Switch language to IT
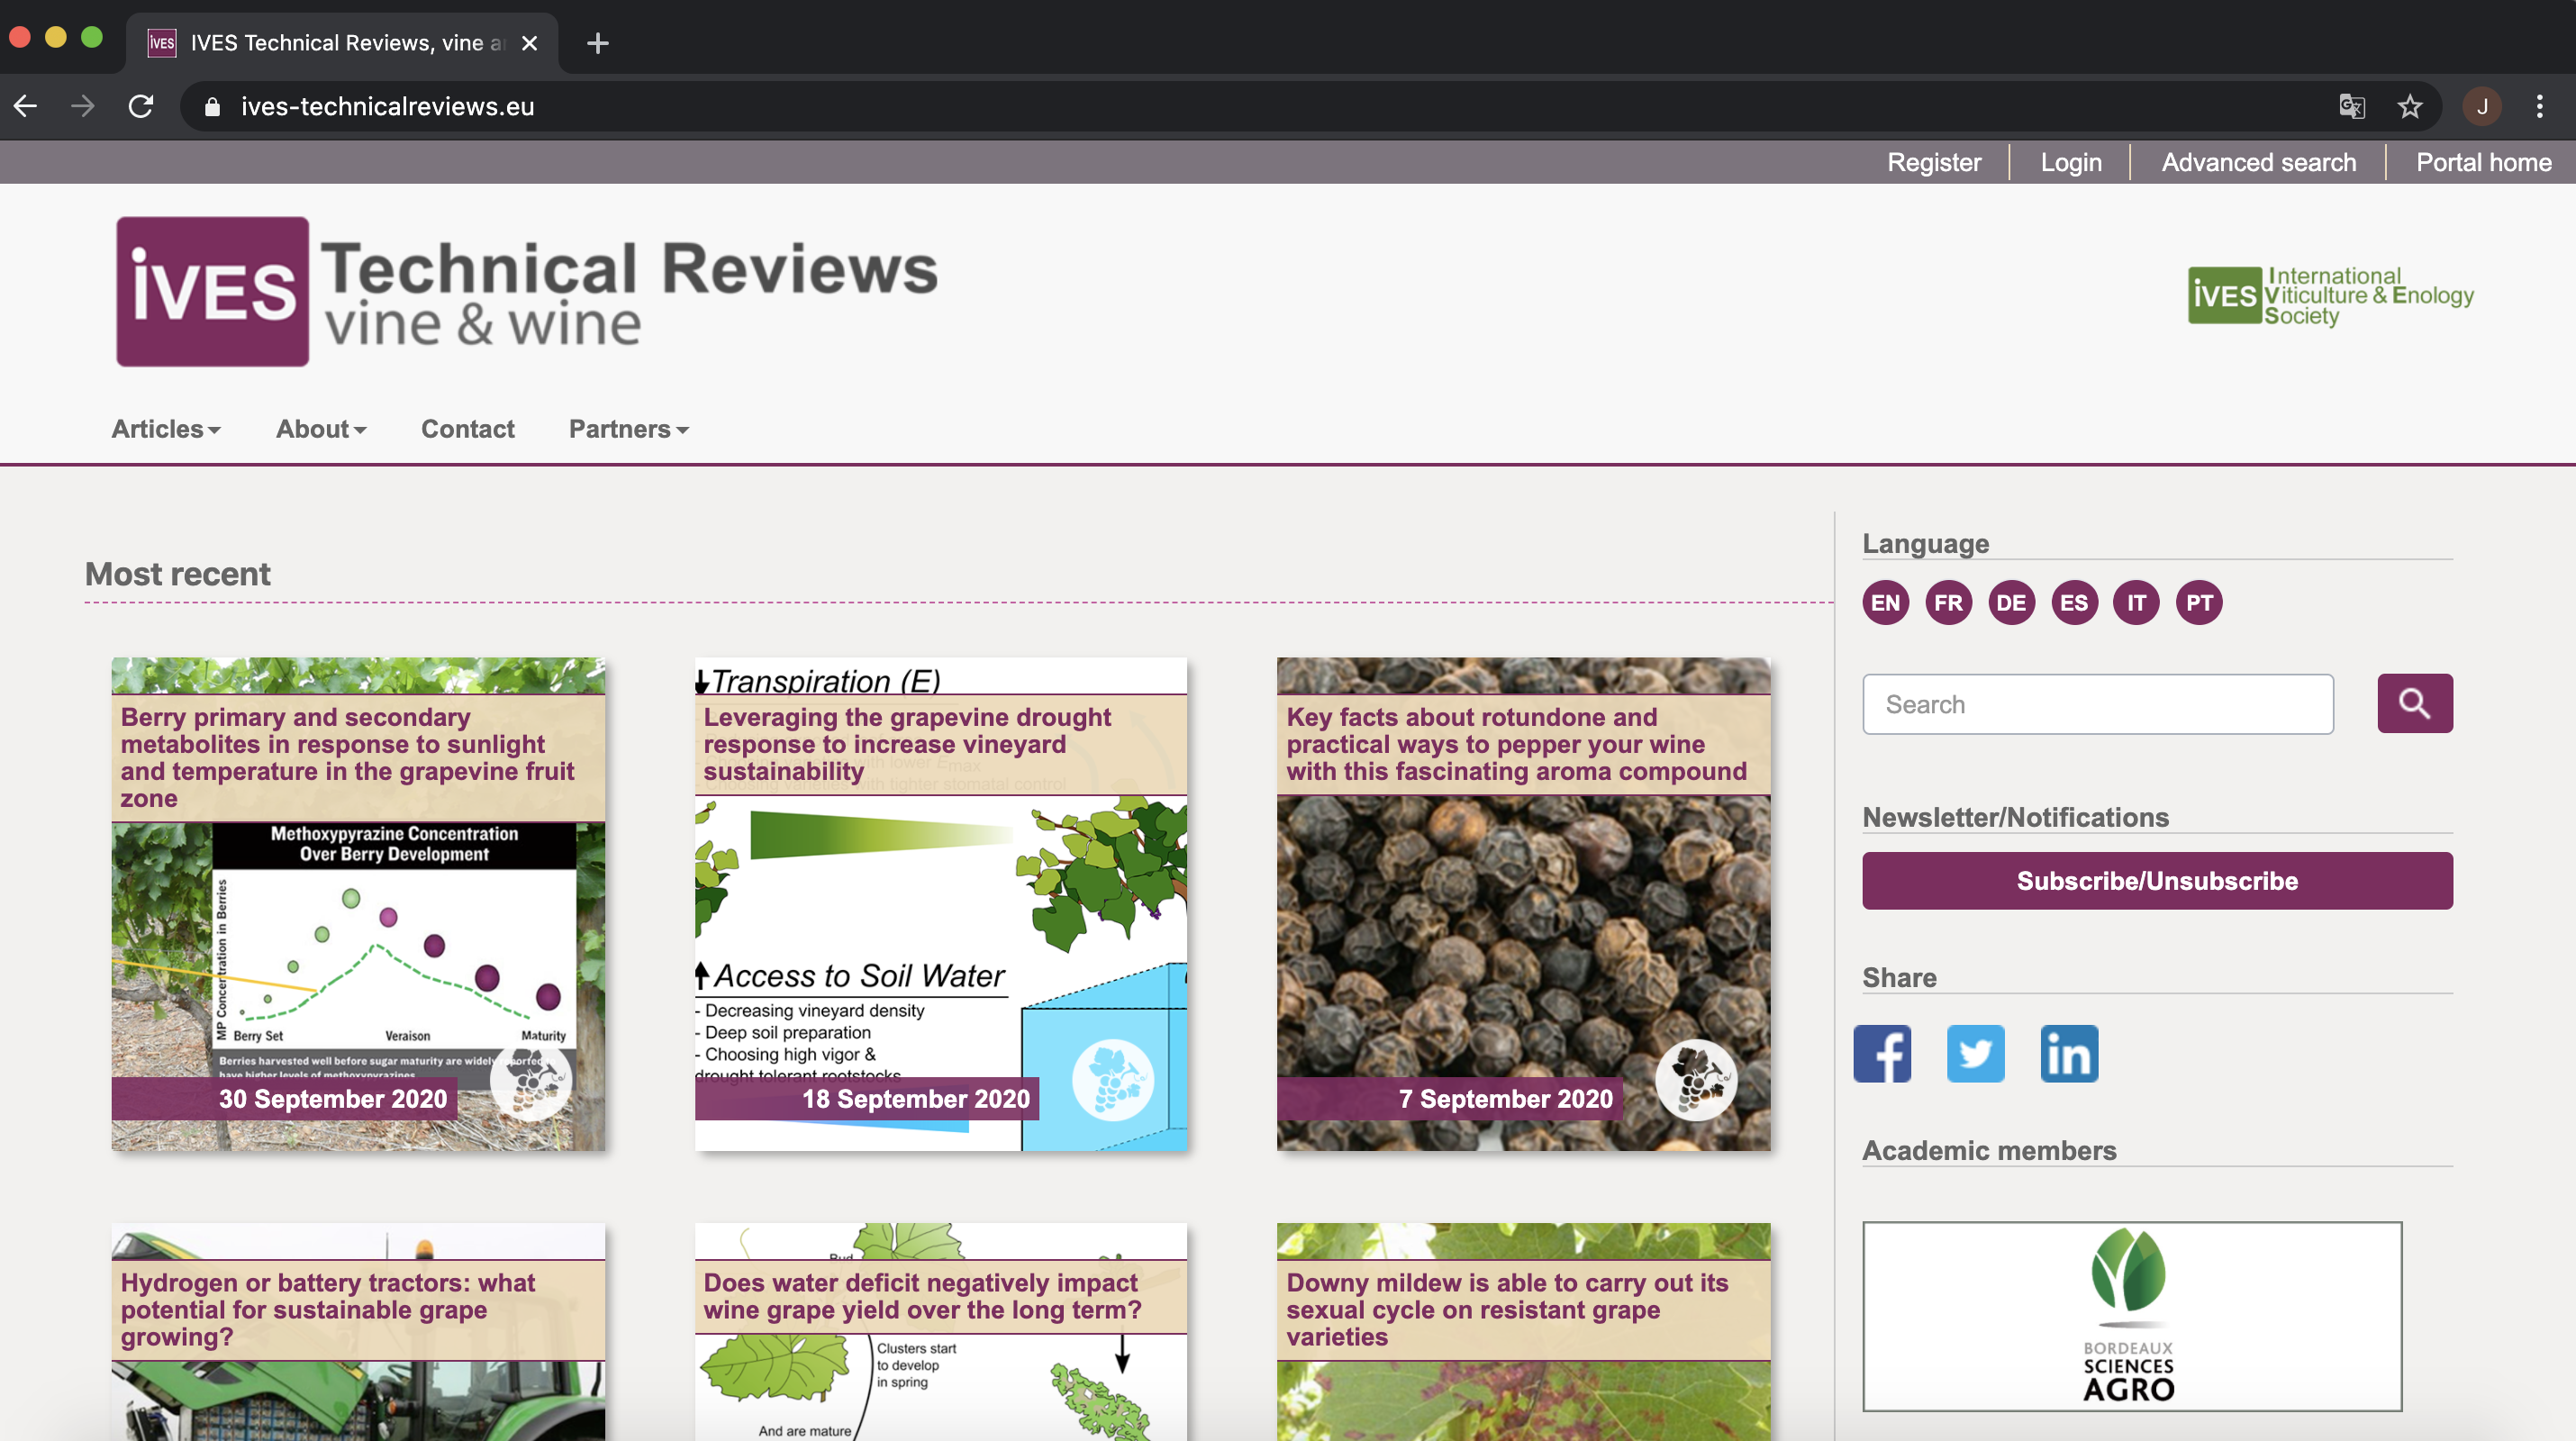 click(x=2136, y=602)
